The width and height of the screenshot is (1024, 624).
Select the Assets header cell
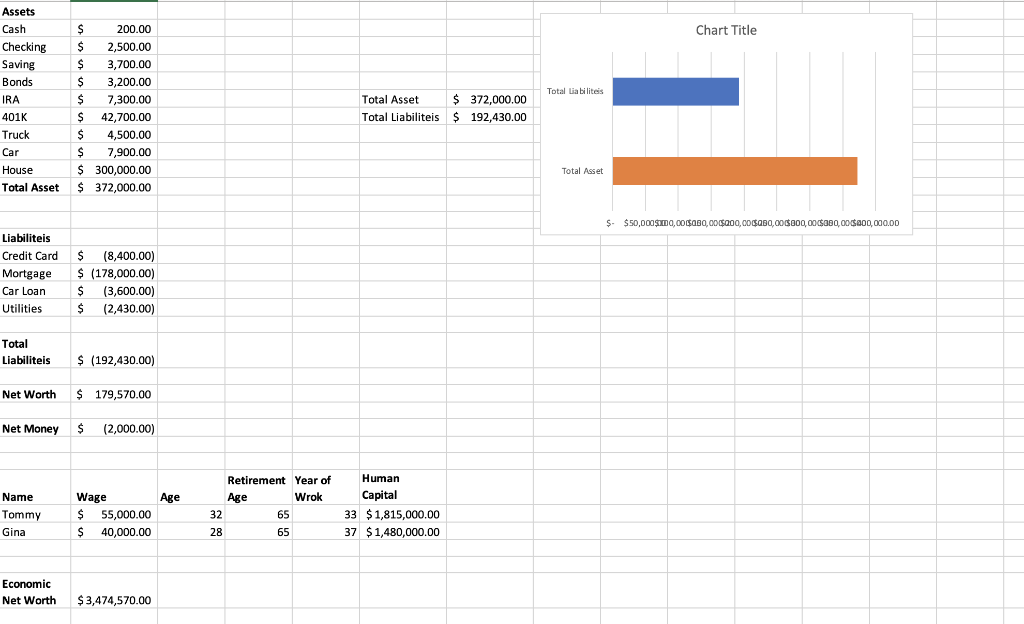35,11
